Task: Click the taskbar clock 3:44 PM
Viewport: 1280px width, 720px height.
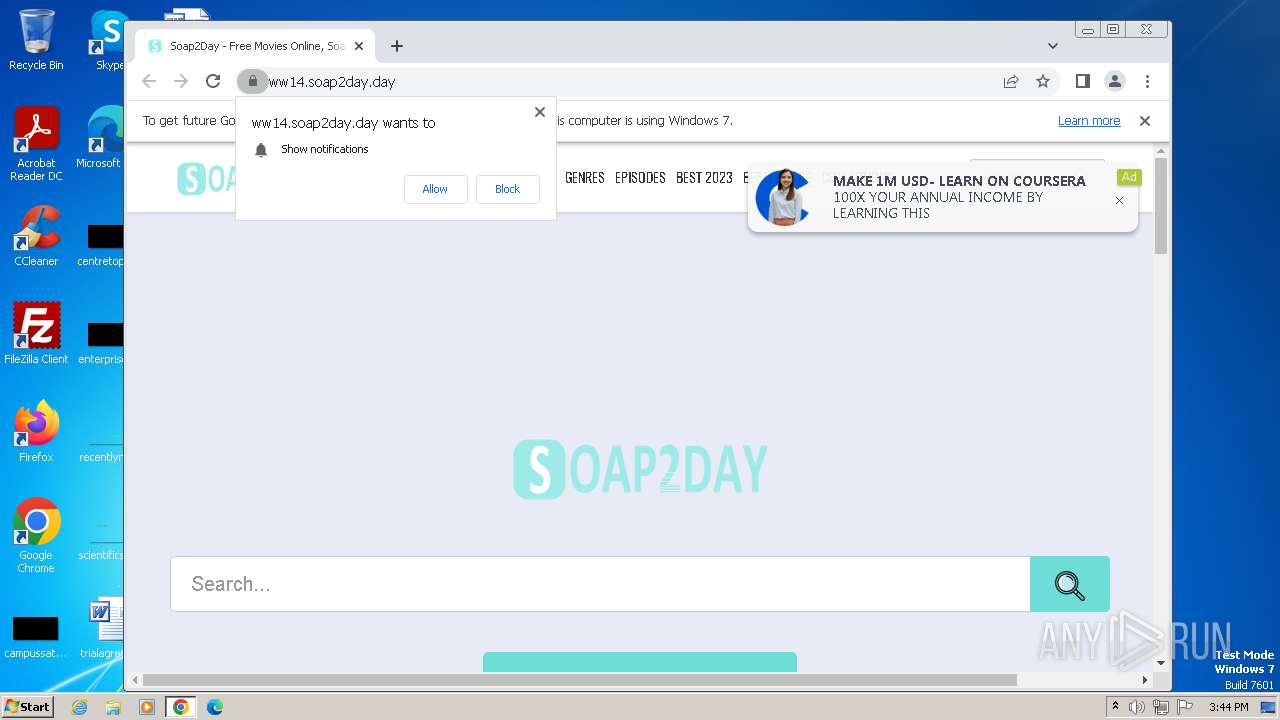Action: 1228,707
